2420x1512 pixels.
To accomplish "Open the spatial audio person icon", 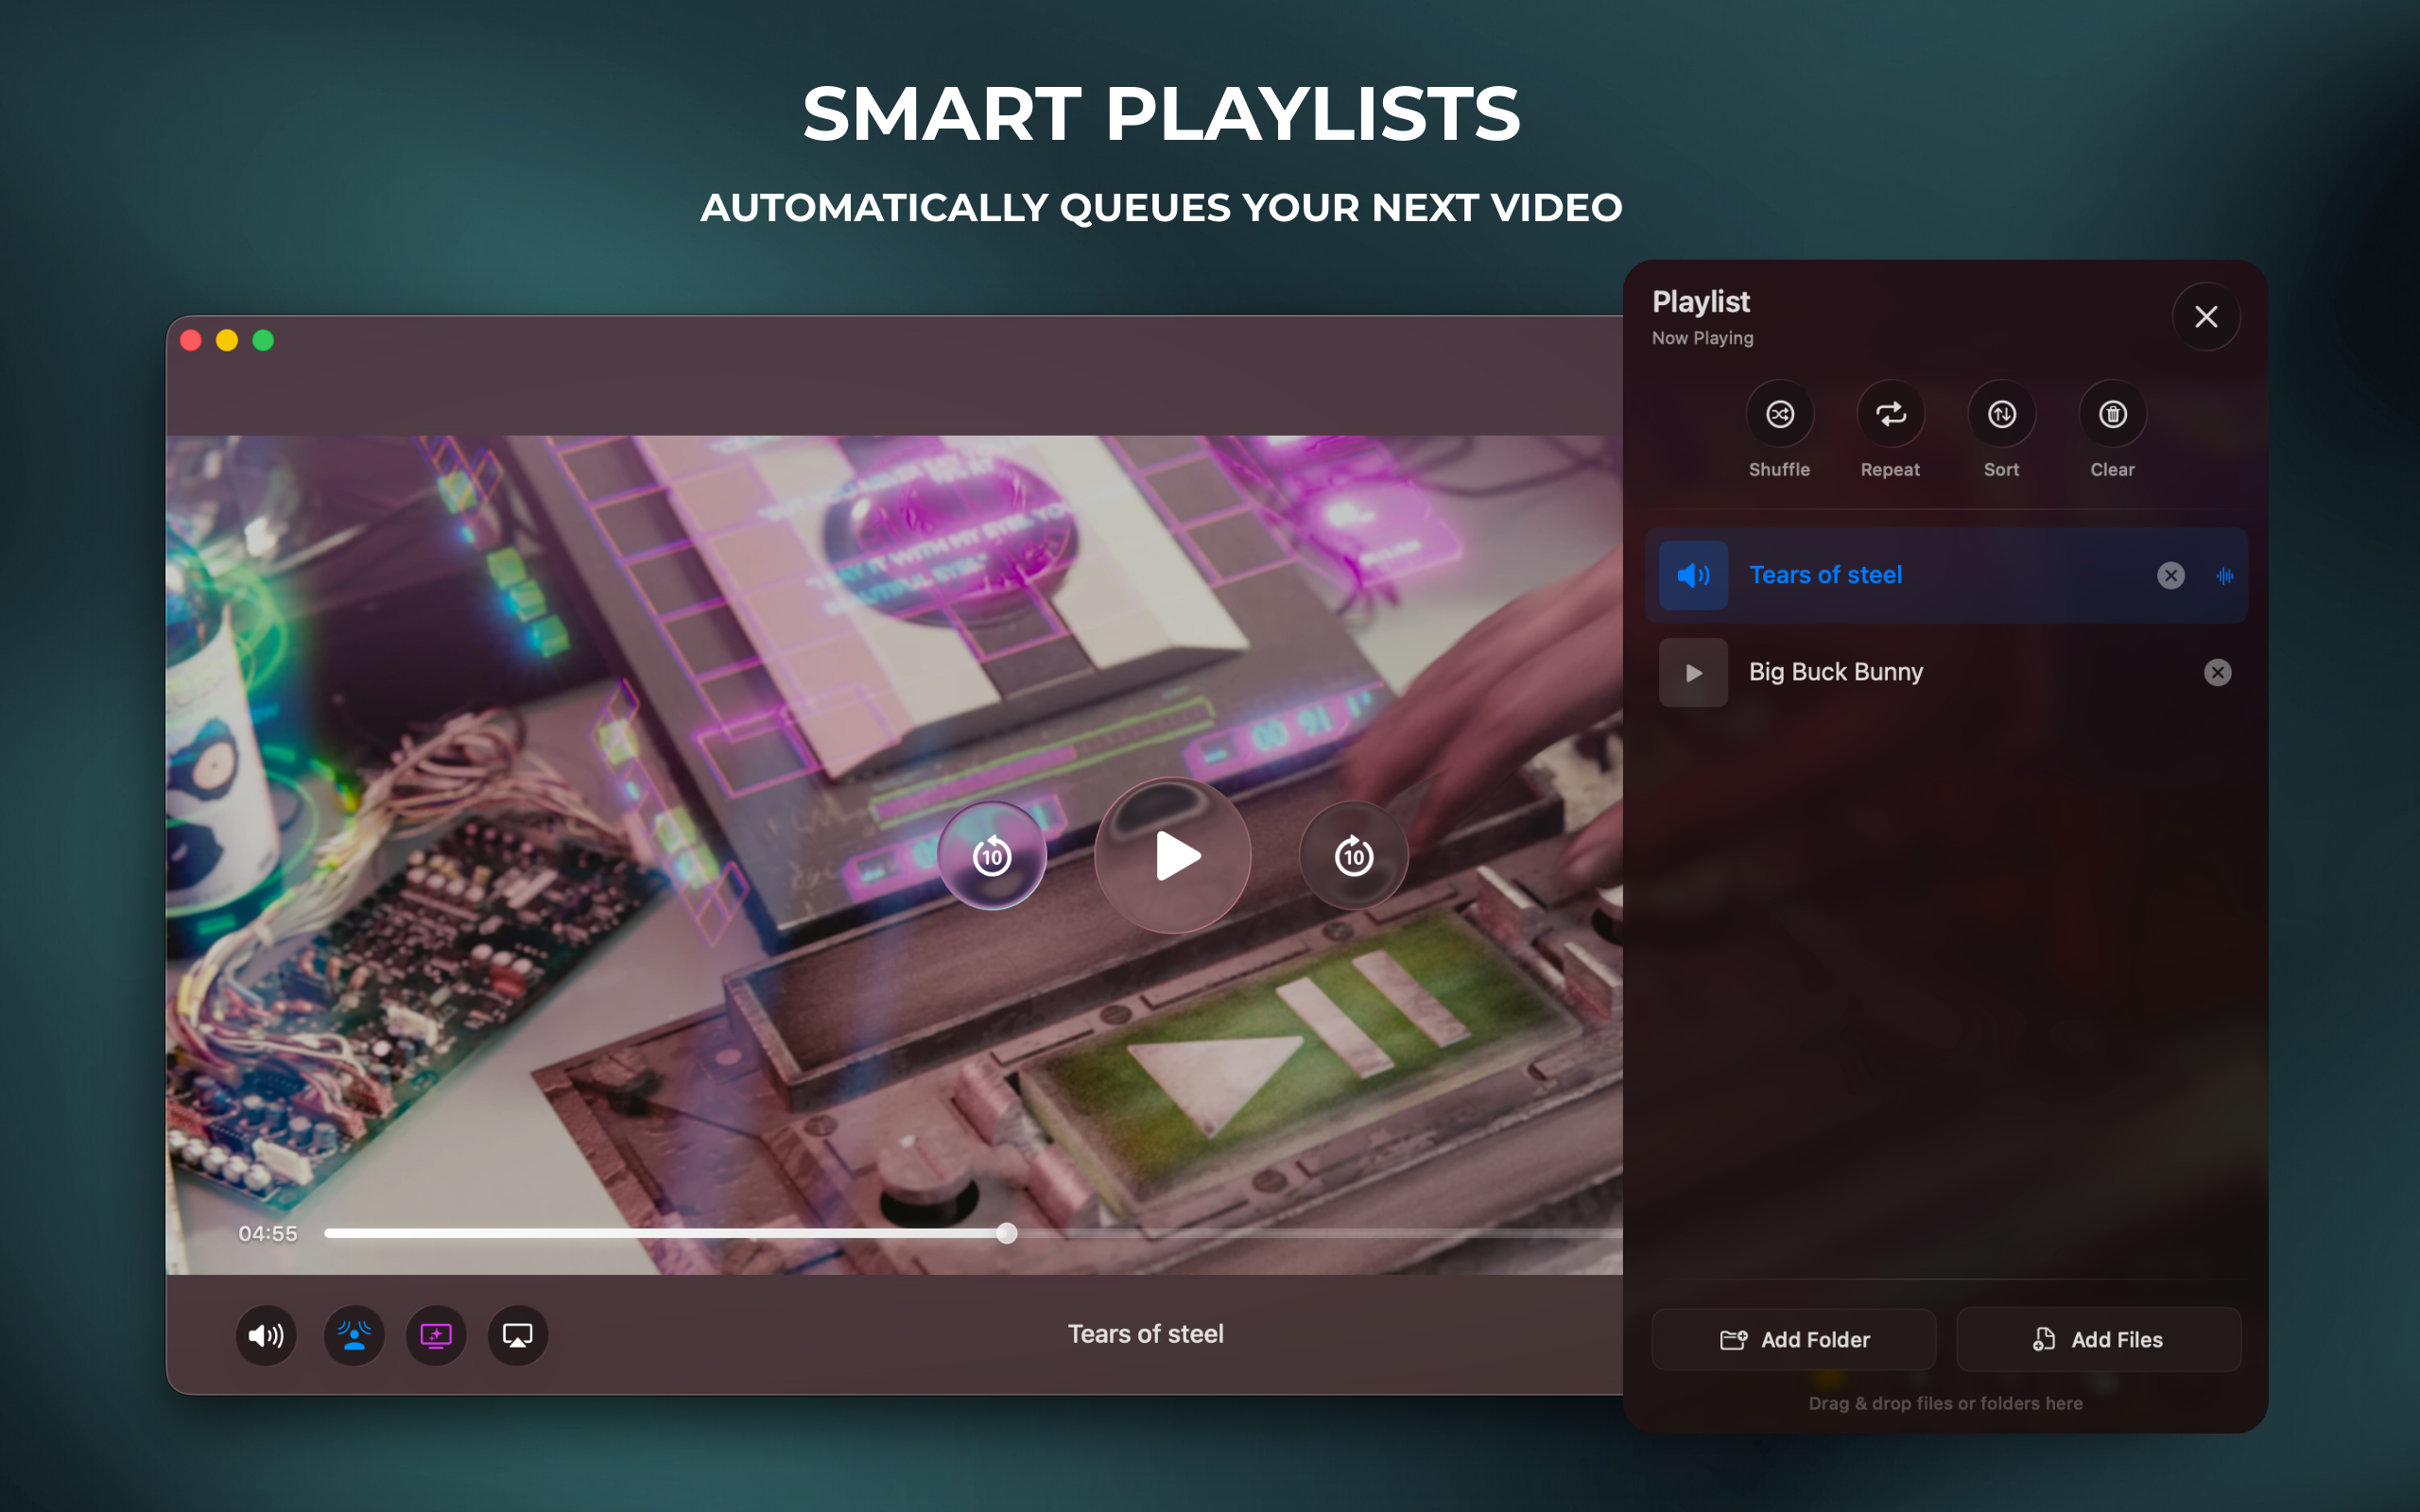I will (354, 1335).
